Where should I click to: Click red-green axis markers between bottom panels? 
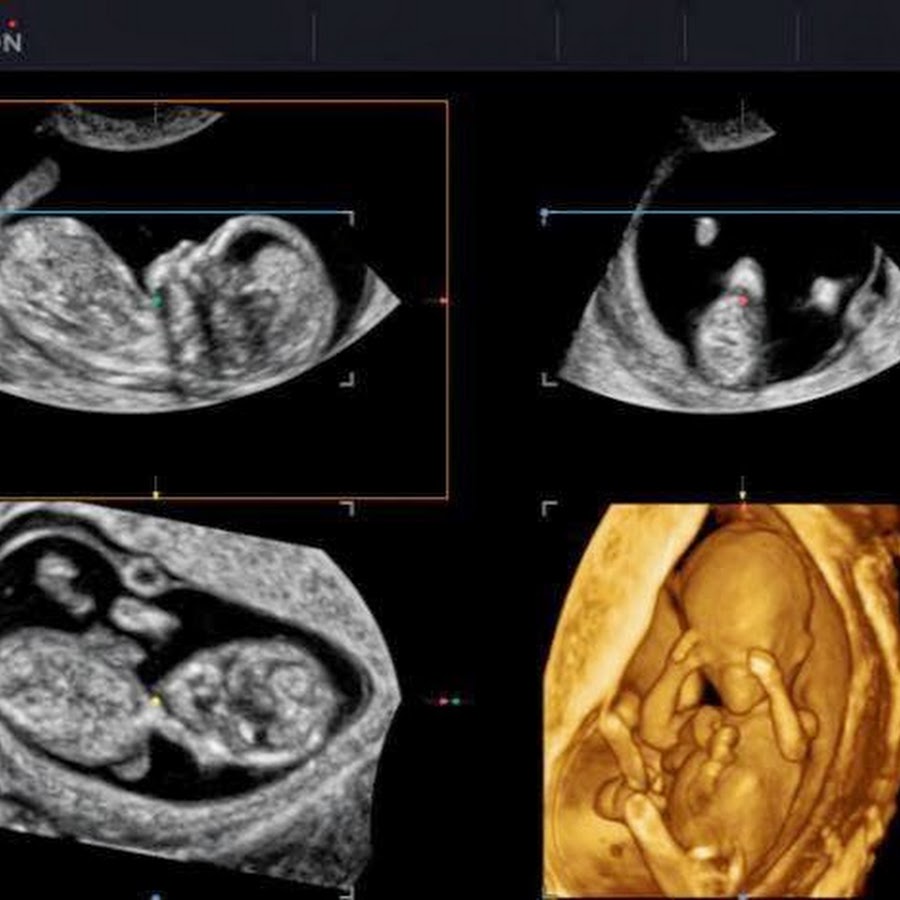click(x=449, y=701)
